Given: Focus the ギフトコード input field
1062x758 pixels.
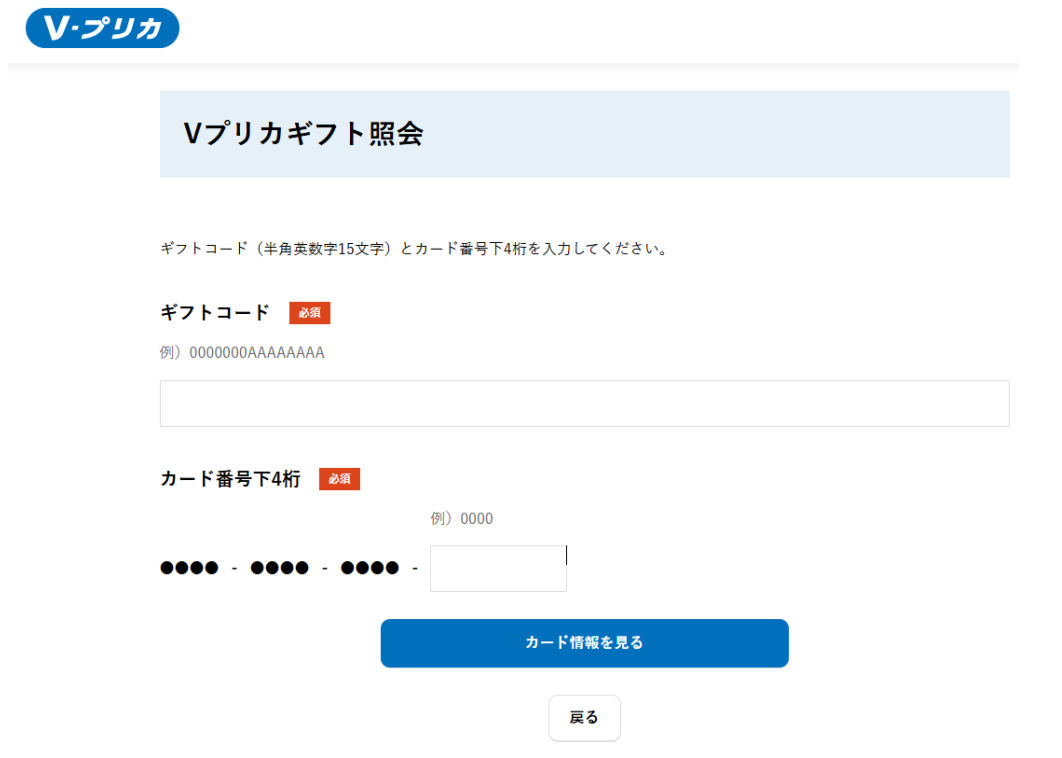Looking at the screenshot, I should (585, 404).
